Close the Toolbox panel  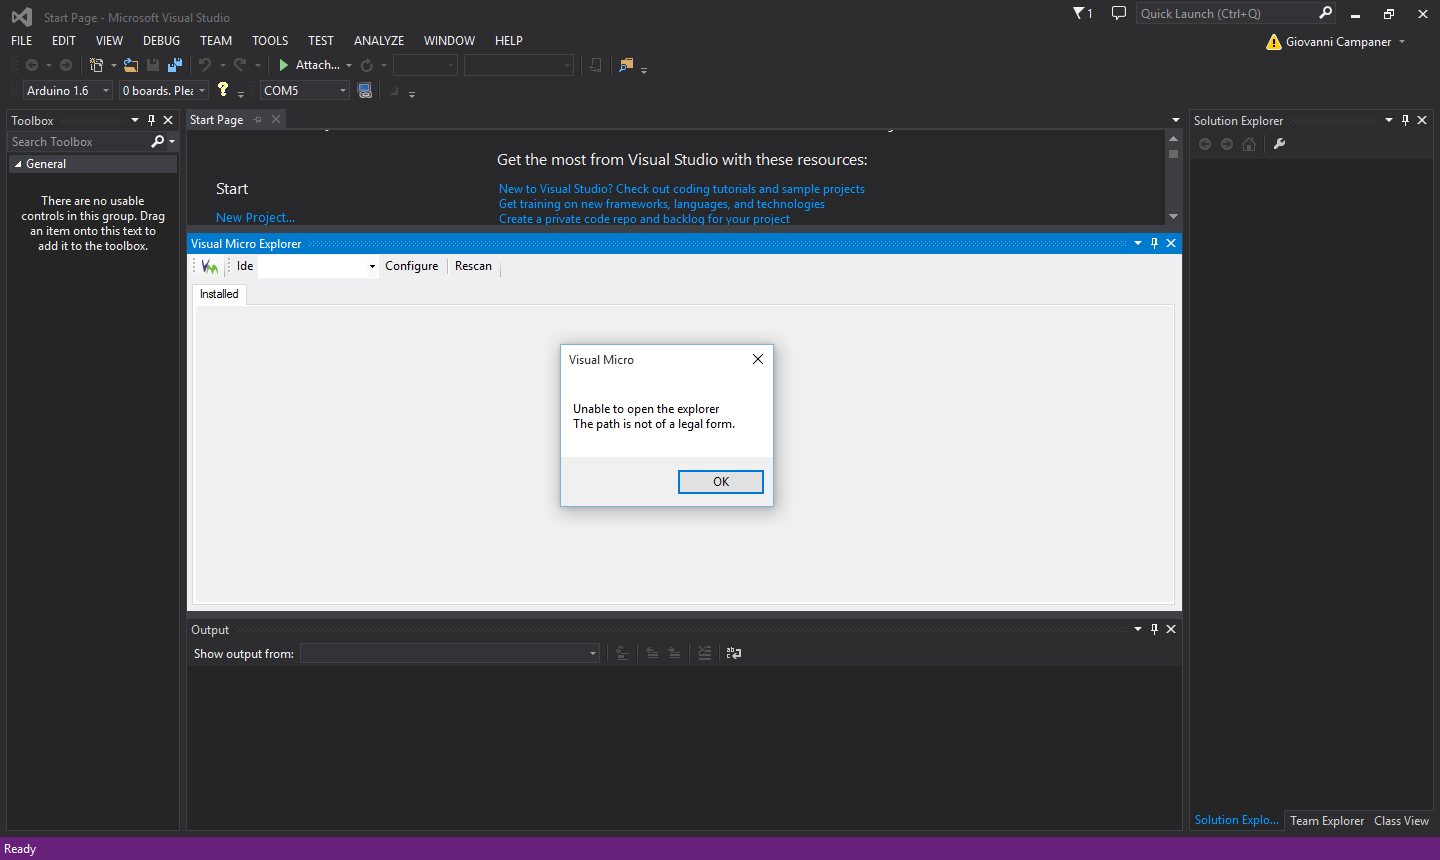click(x=168, y=120)
